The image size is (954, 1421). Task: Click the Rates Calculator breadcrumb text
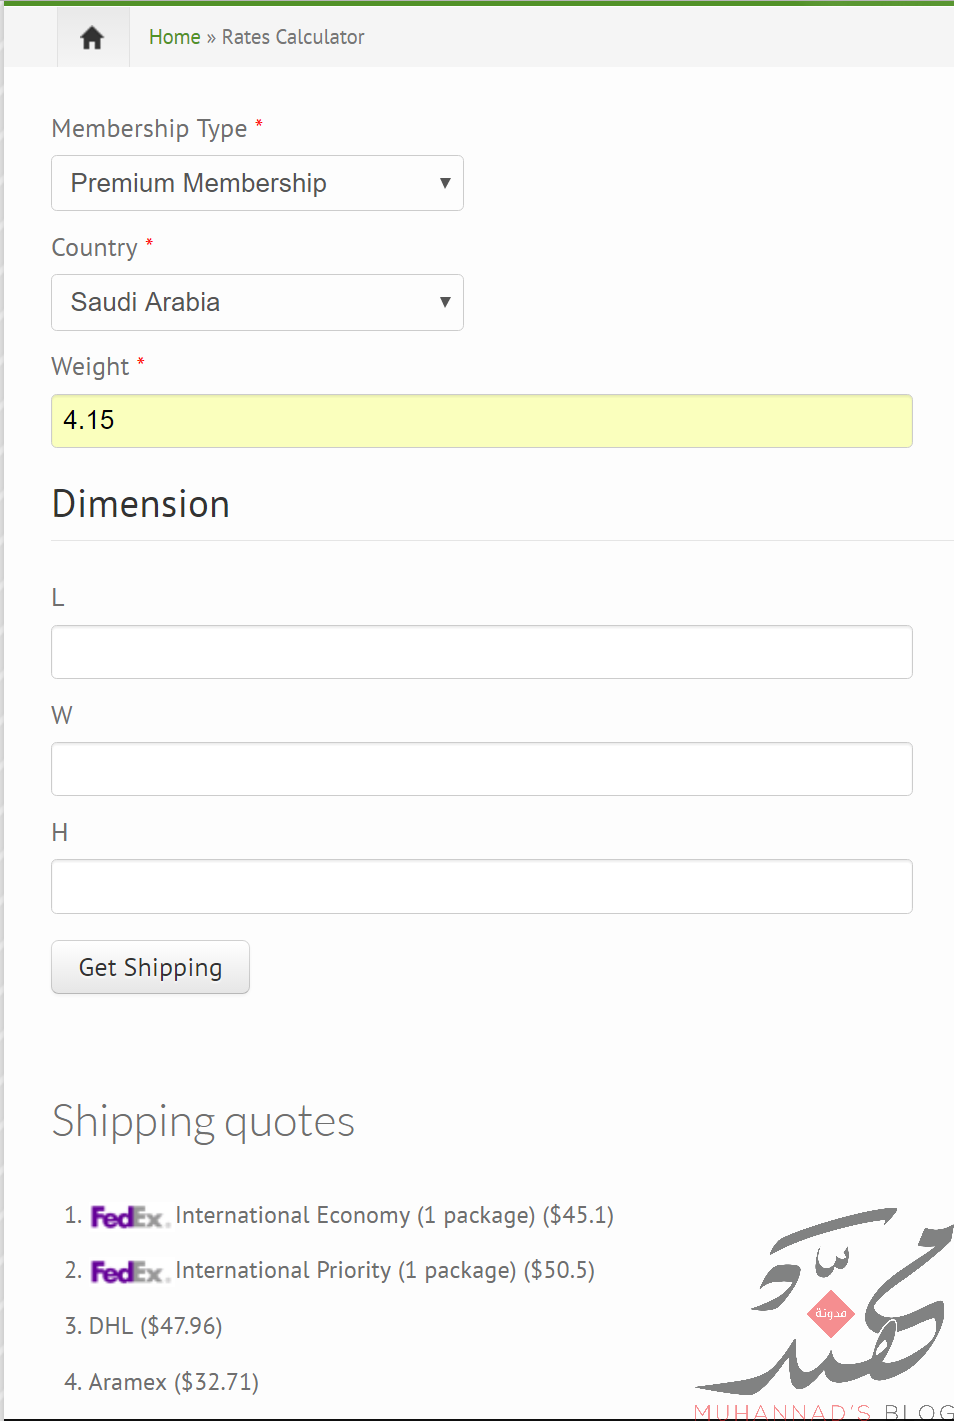[293, 37]
